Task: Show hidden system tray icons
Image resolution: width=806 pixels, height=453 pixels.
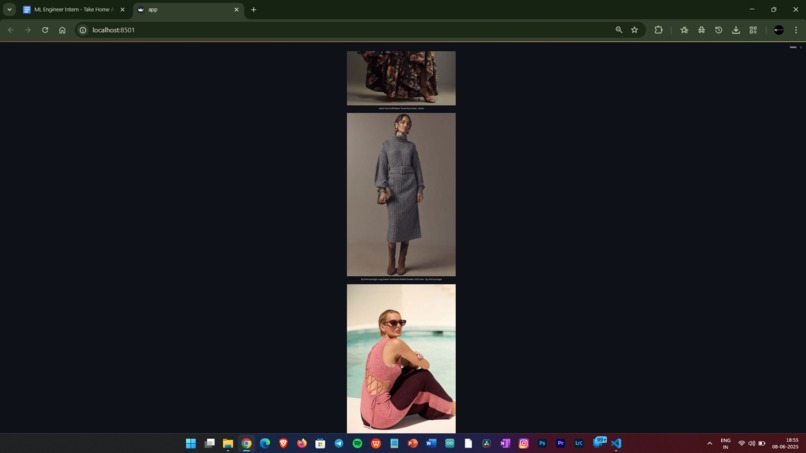Action: point(709,443)
